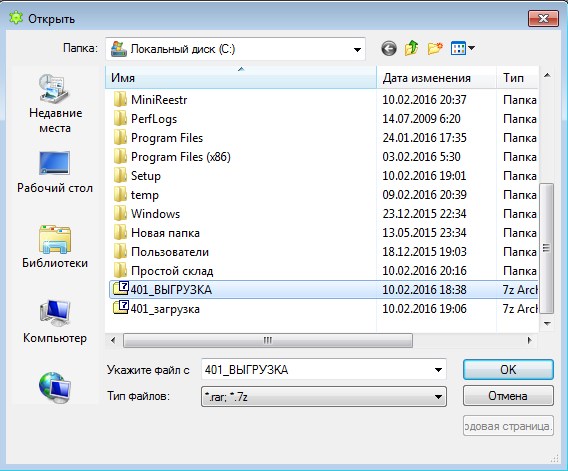Confirm selection with OK button
This screenshot has width=568, height=471.
[508, 370]
